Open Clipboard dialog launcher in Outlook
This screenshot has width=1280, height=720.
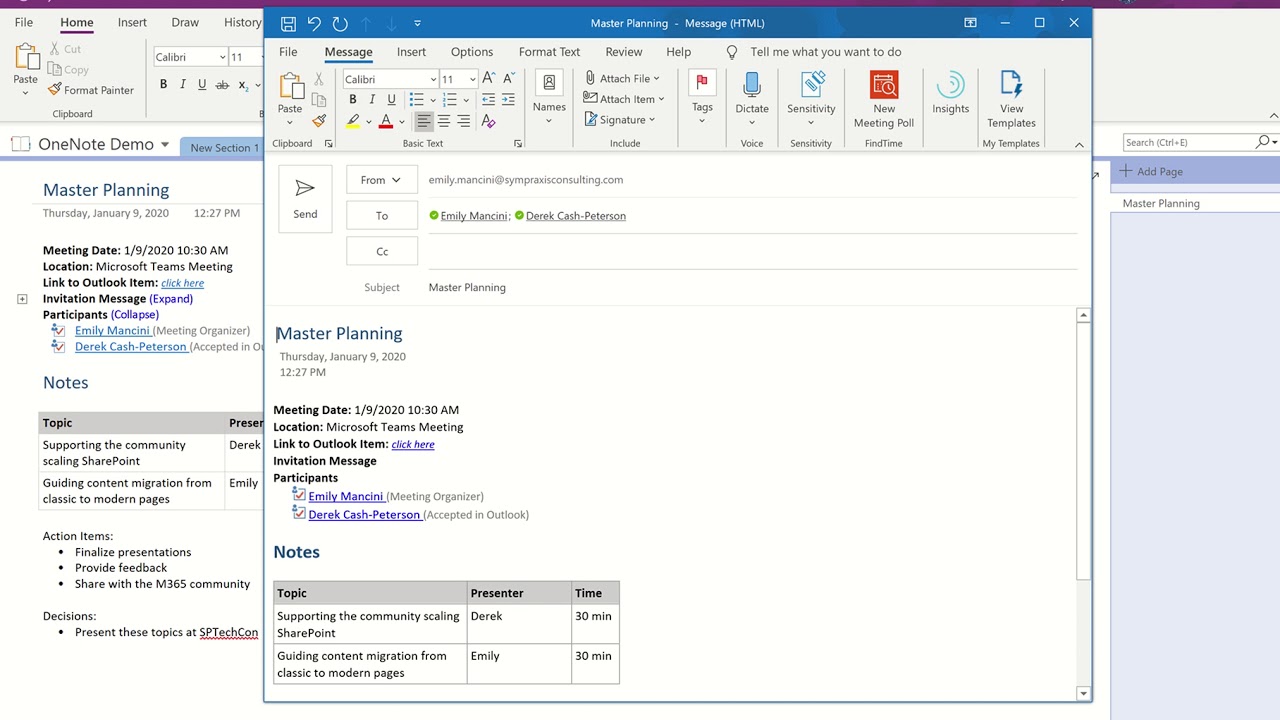tap(328, 144)
